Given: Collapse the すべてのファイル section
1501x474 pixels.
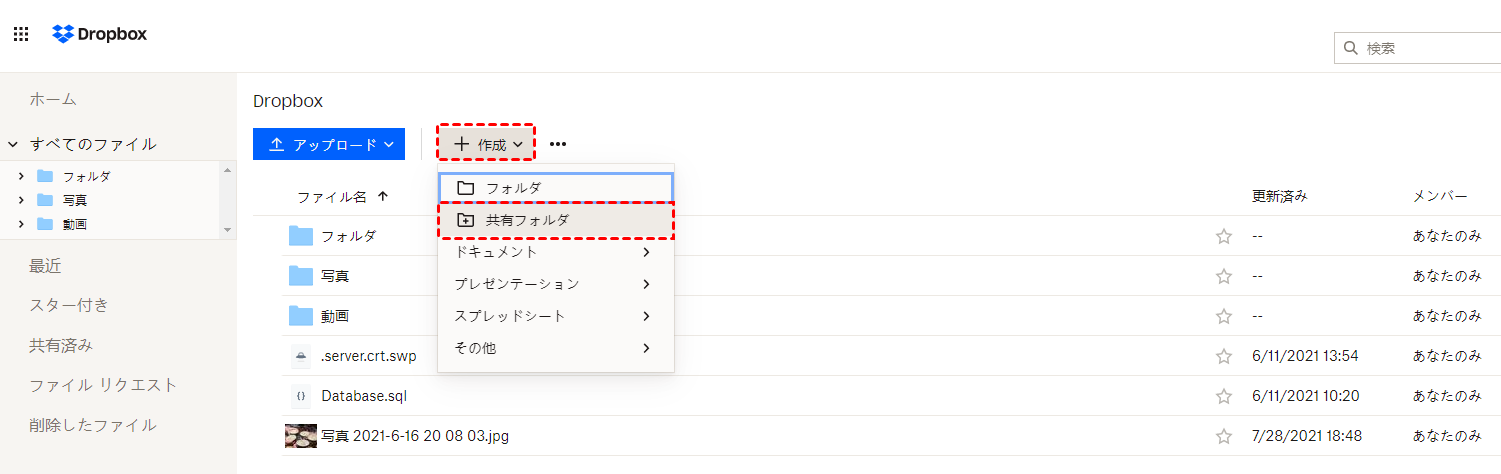Looking at the screenshot, I should pos(13,144).
